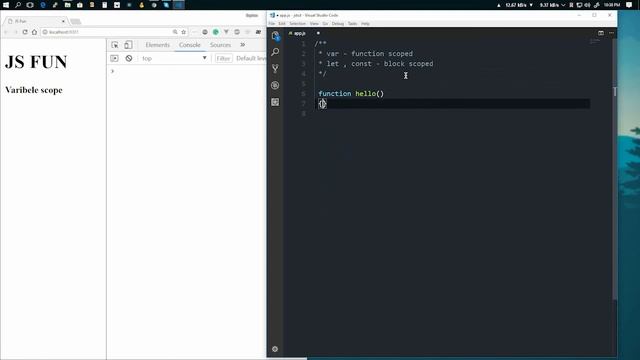640x360 pixels.
Task: Switch to the Sources tab in DevTools
Action: (220, 45)
